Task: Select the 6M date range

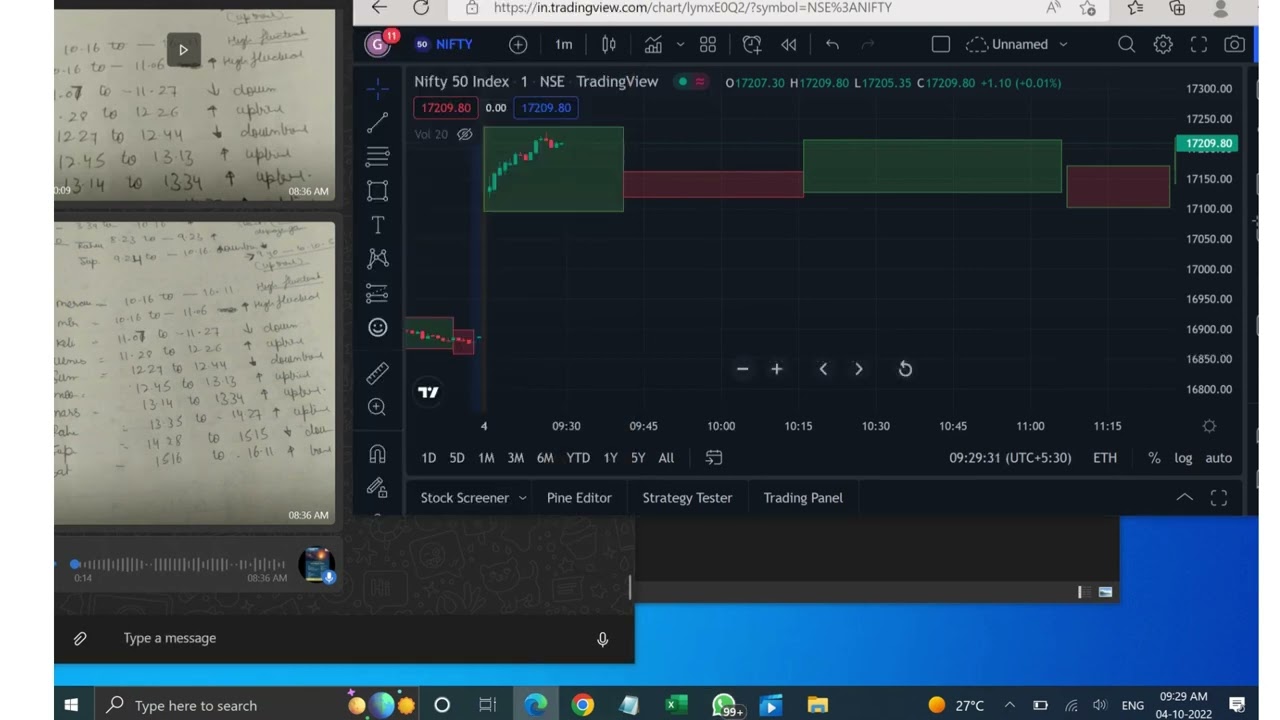Action: 545,458
